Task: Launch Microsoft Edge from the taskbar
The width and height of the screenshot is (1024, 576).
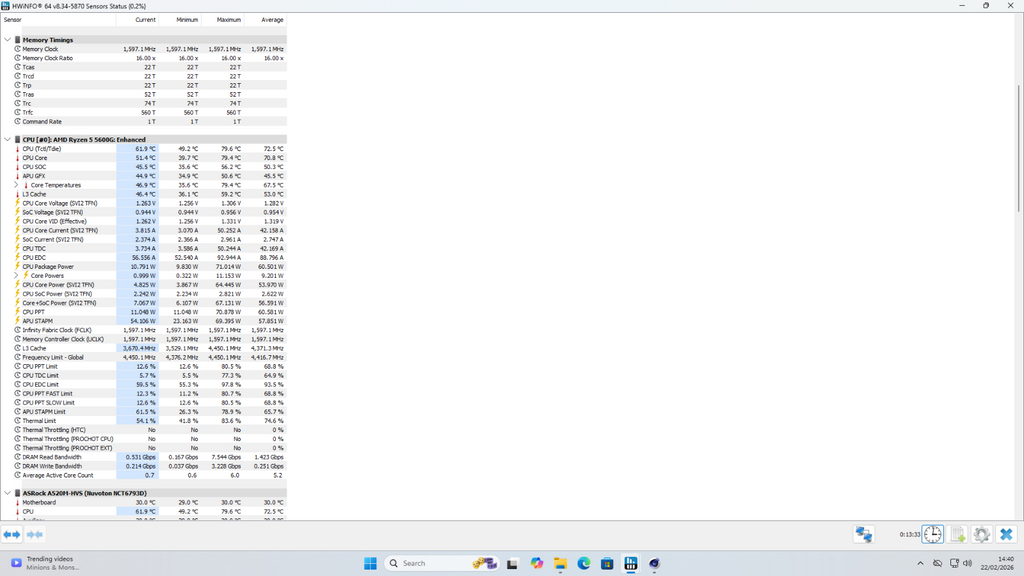Action: [584, 563]
